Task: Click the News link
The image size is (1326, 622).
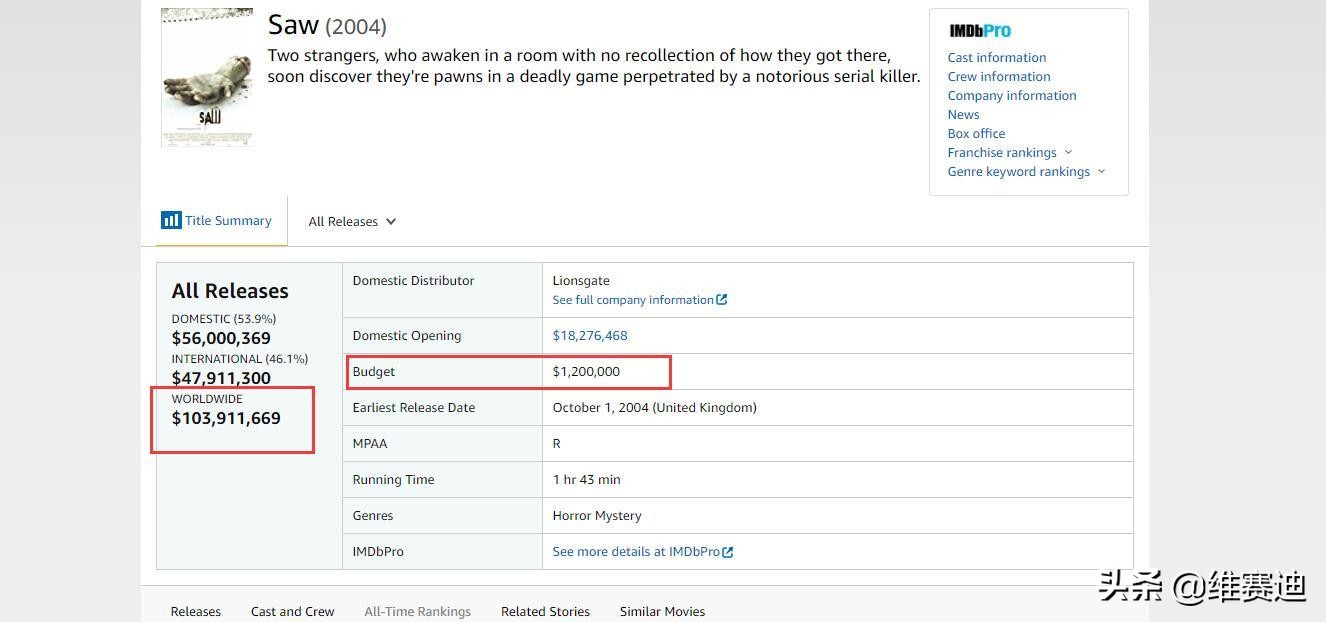Action: (x=963, y=114)
